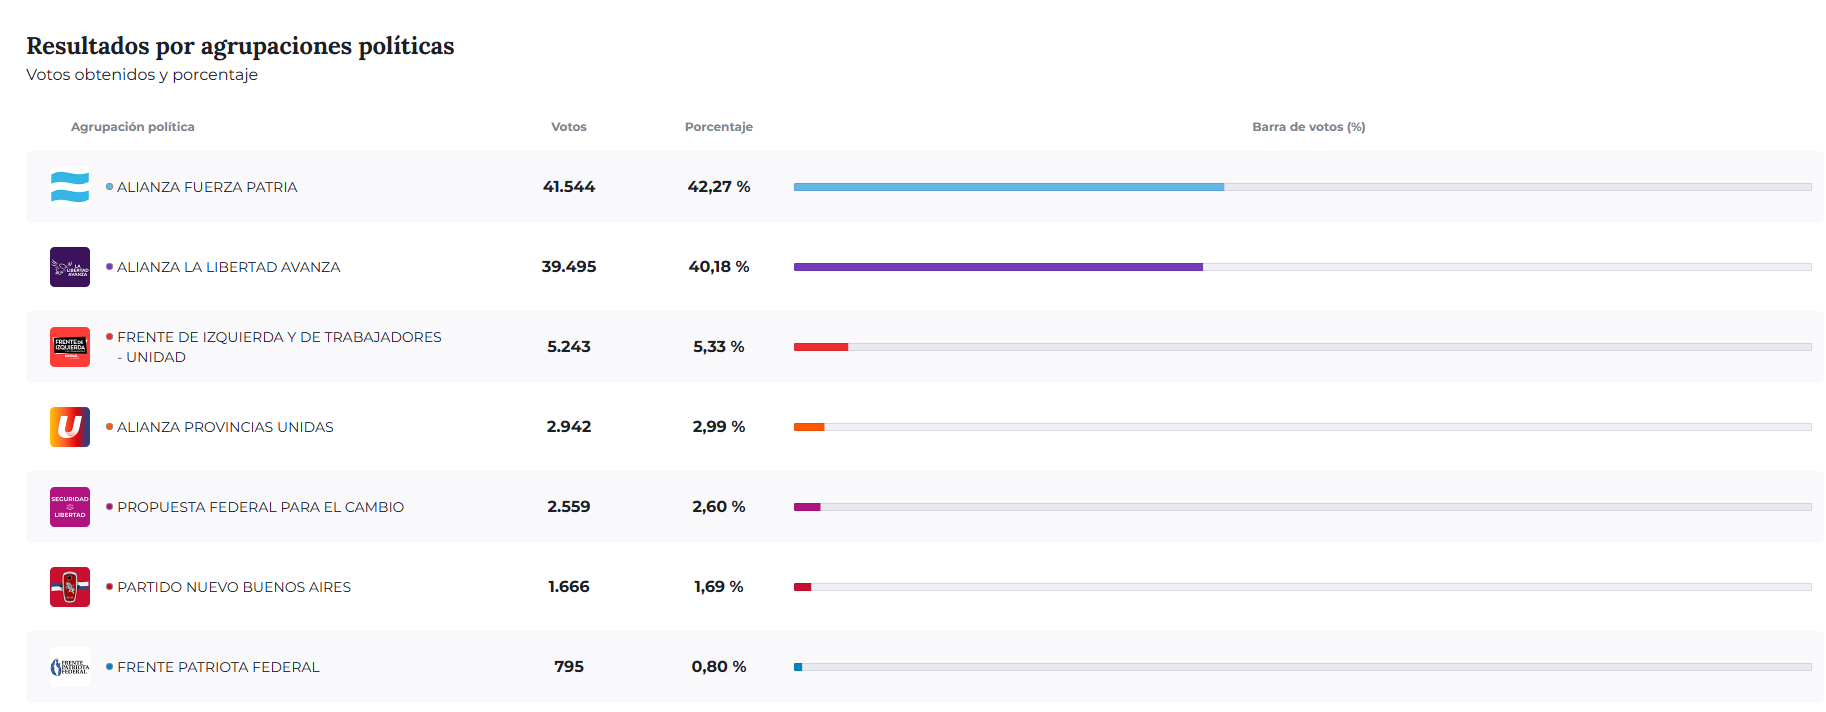Click the purple Libertad Avanza vote bar

(998, 267)
